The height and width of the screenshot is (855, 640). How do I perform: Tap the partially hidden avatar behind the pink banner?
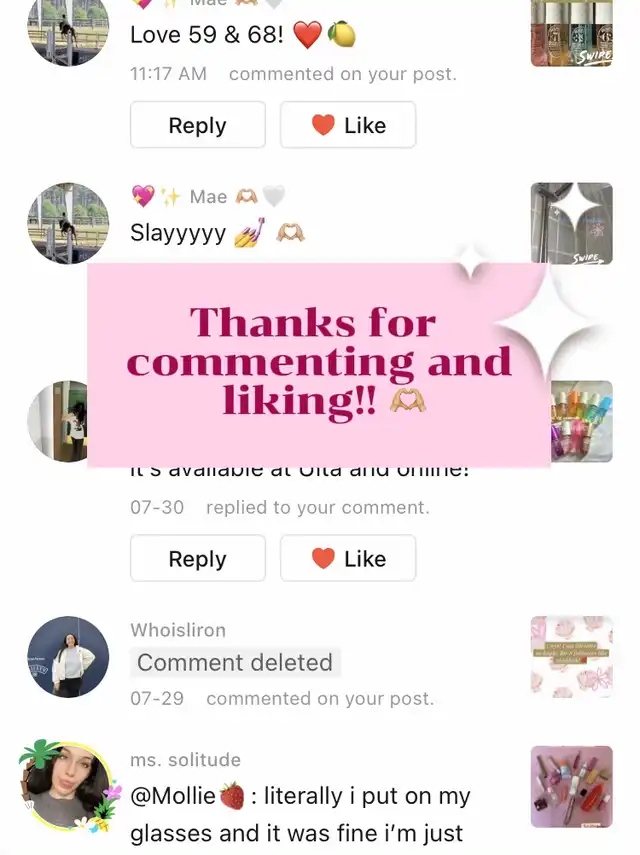pyautogui.click(x=58, y=421)
